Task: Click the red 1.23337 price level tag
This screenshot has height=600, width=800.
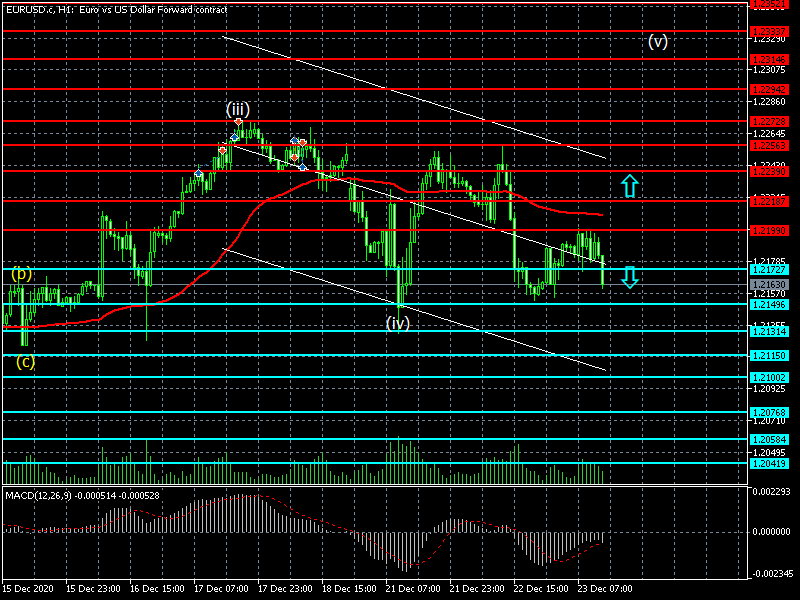Action: (x=769, y=32)
